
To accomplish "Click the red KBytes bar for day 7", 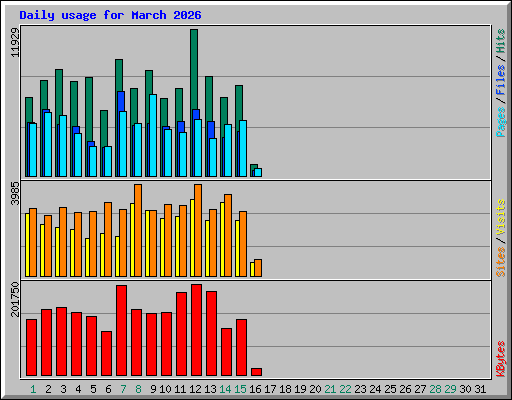I will pyautogui.click(x=121, y=330).
